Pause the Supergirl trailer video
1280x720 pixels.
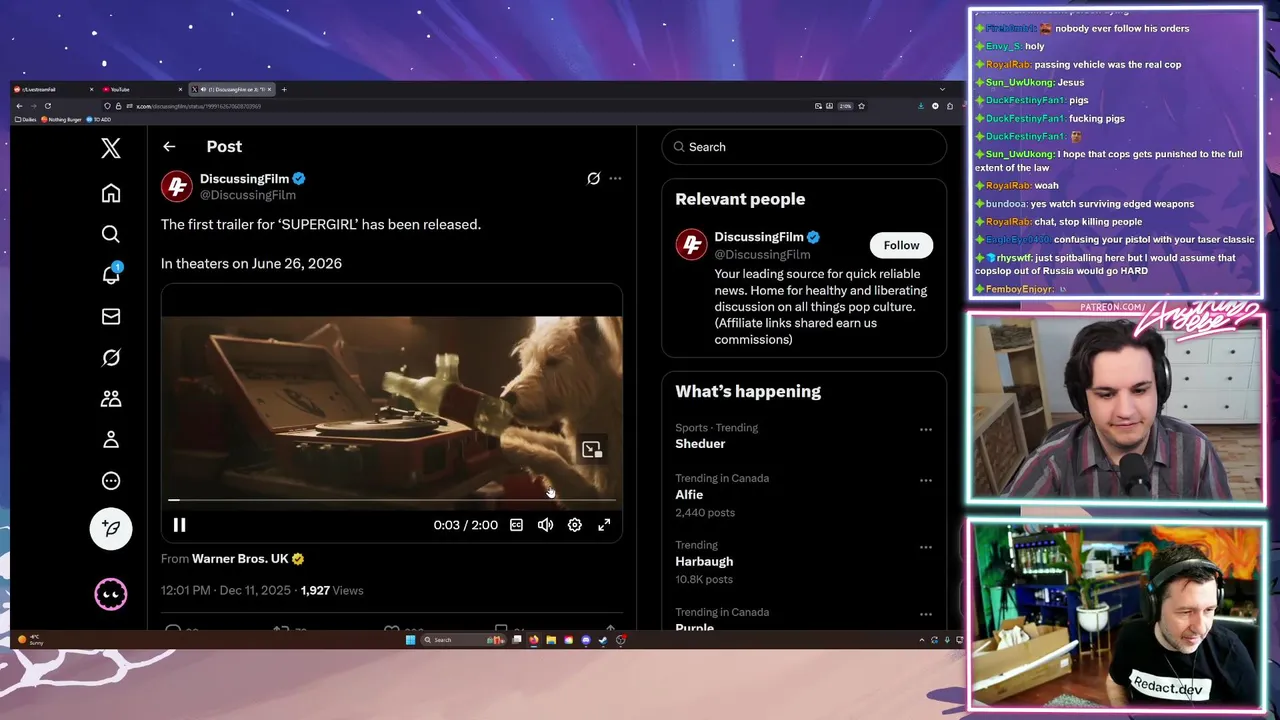(180, 525)
